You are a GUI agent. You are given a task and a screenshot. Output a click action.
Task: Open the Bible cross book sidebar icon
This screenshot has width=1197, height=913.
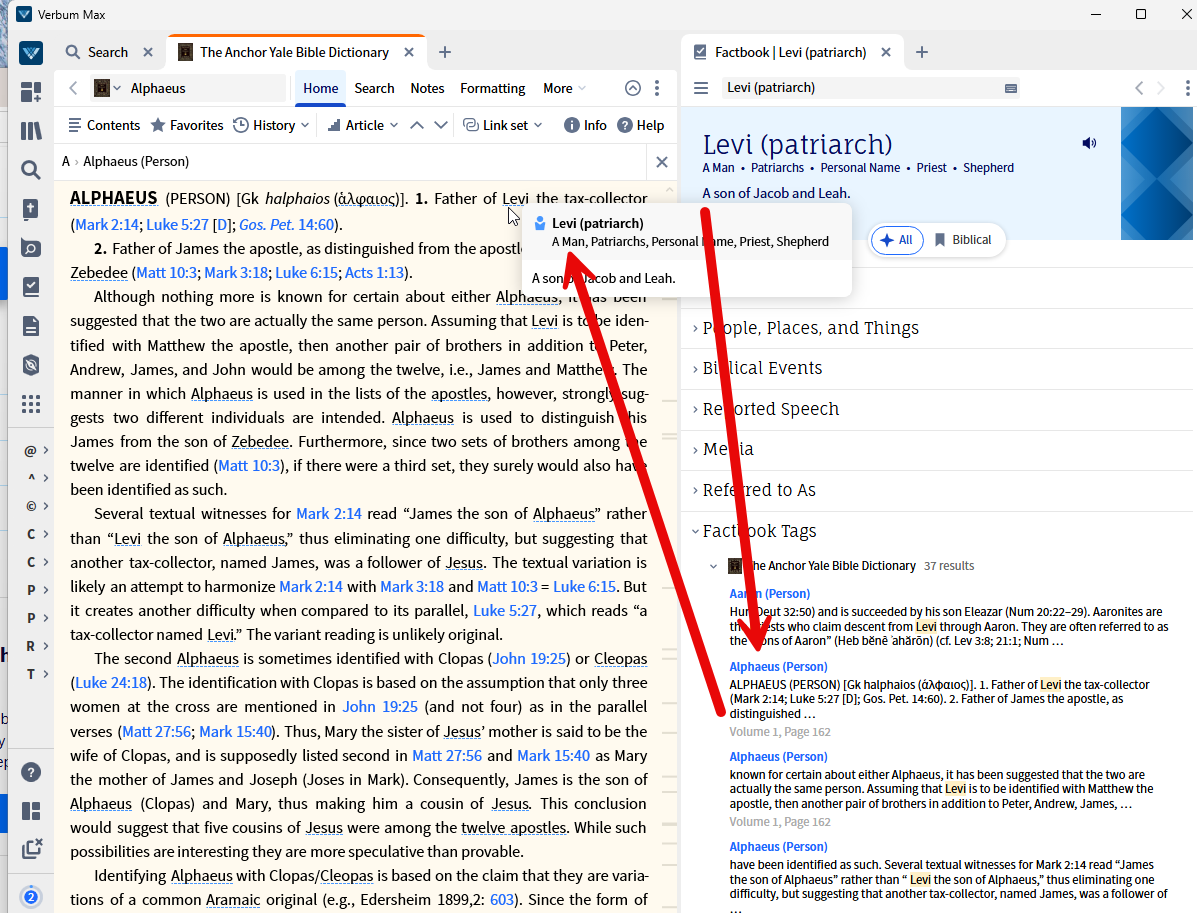click(31, 209)
